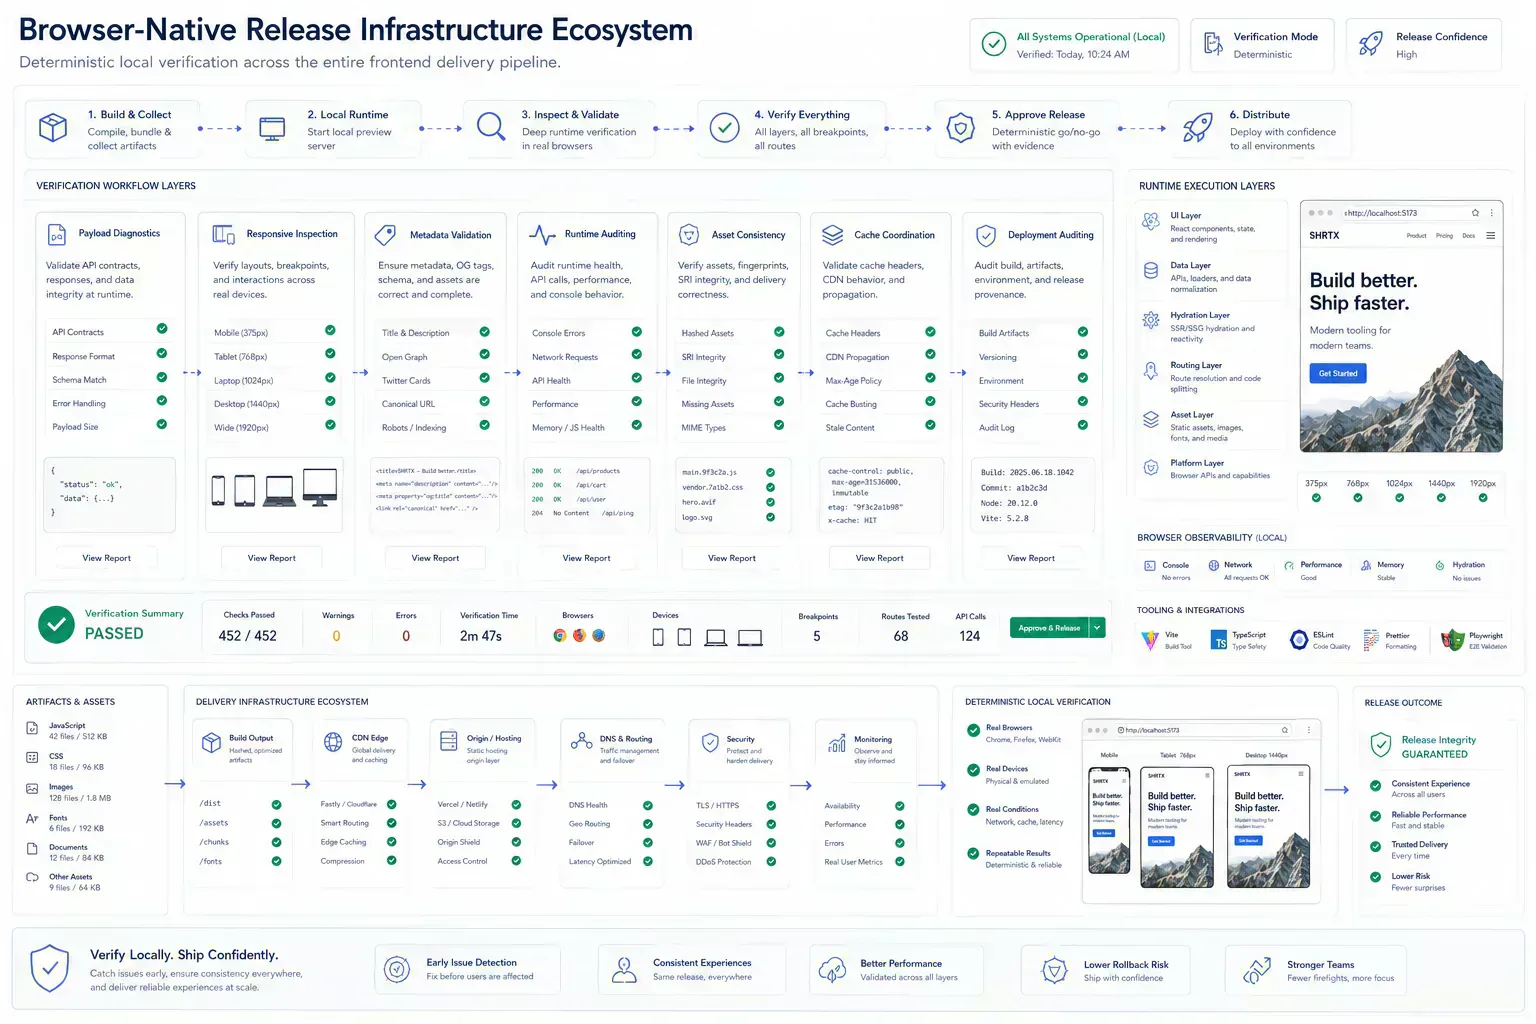Click the Cache Coordination layers icon
This screenshot has height=1024, width=1536.
click(x=832, y=235)
